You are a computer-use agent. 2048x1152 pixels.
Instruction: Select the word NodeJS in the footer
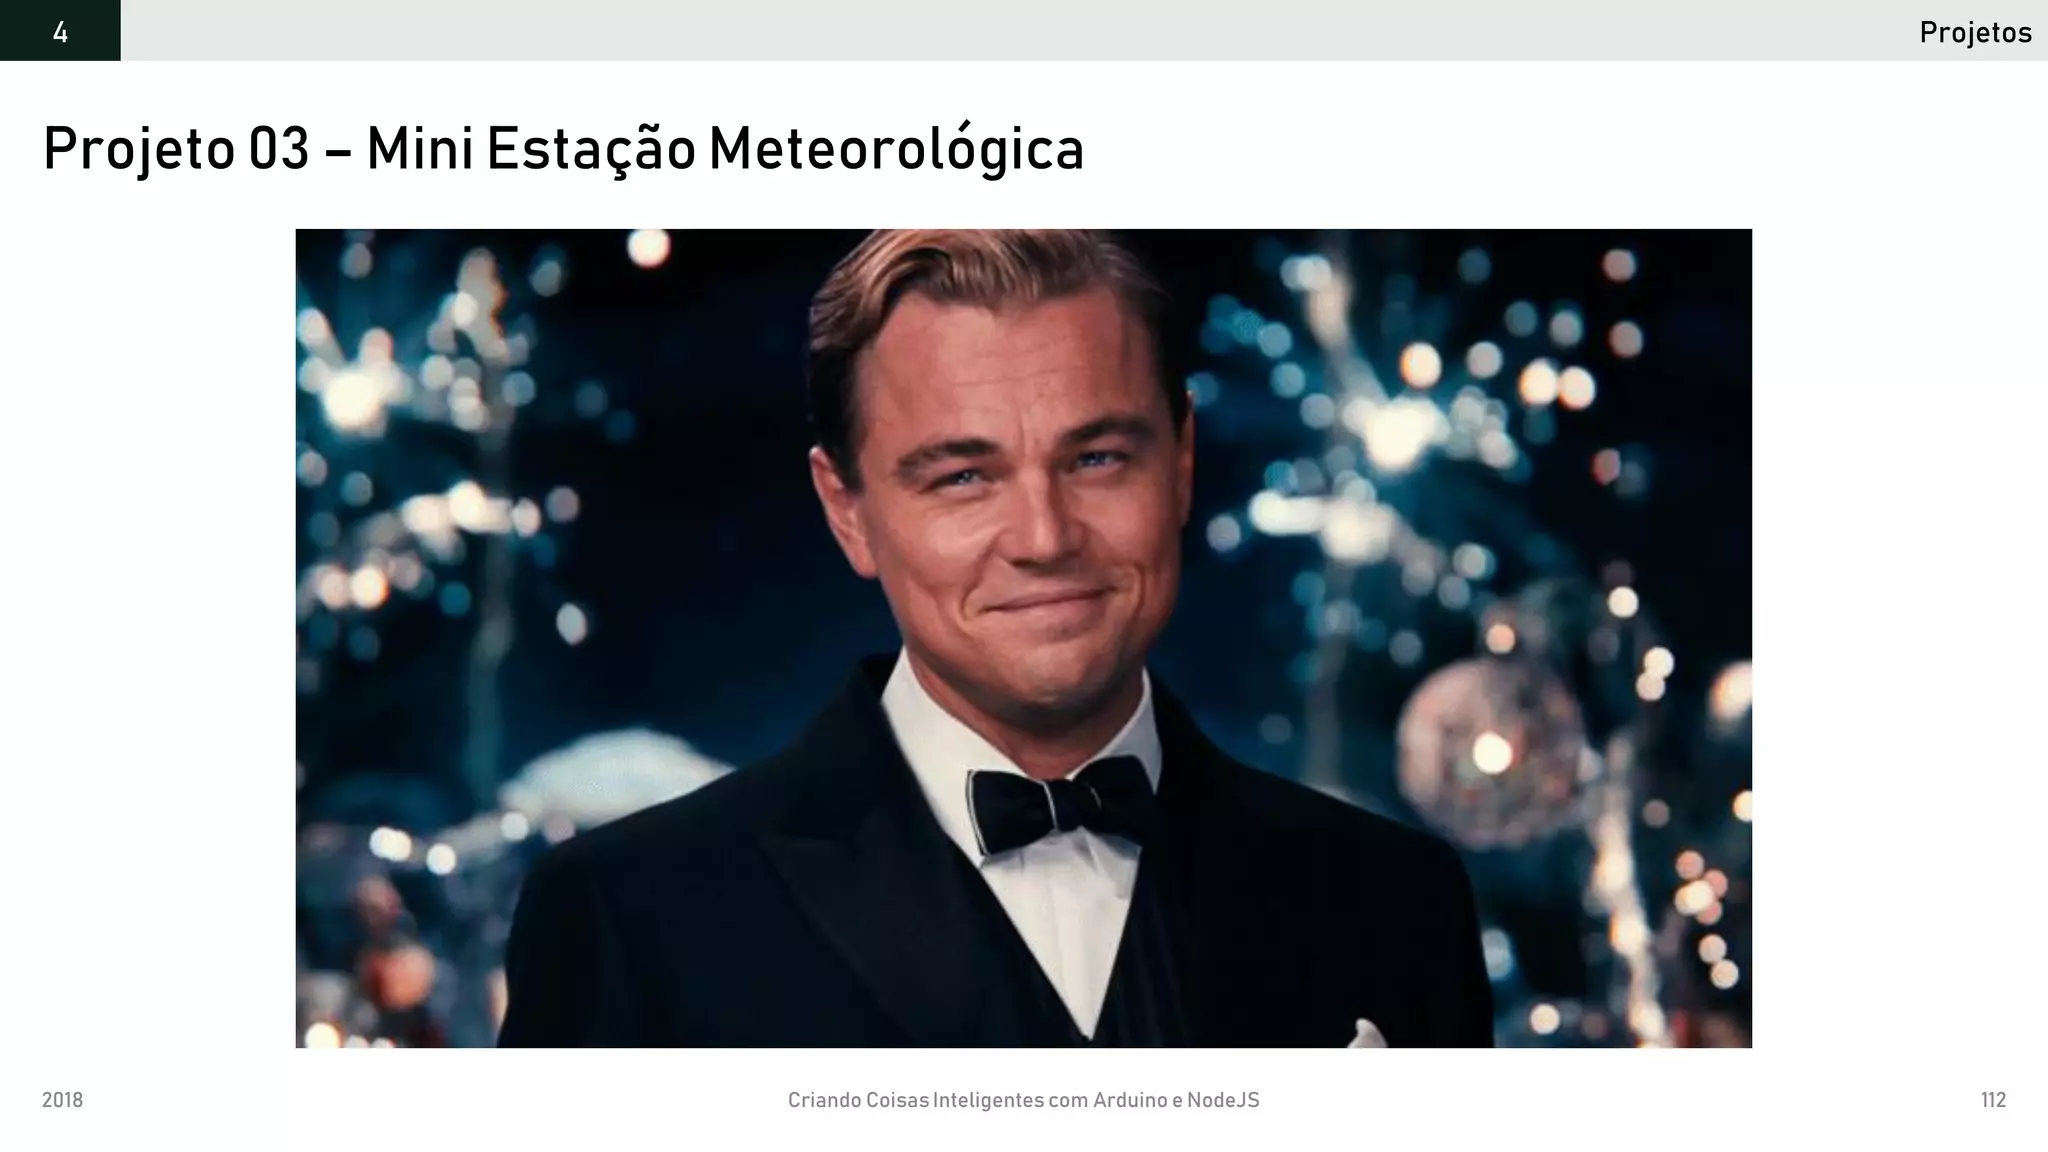(x=1223, y=1100)
